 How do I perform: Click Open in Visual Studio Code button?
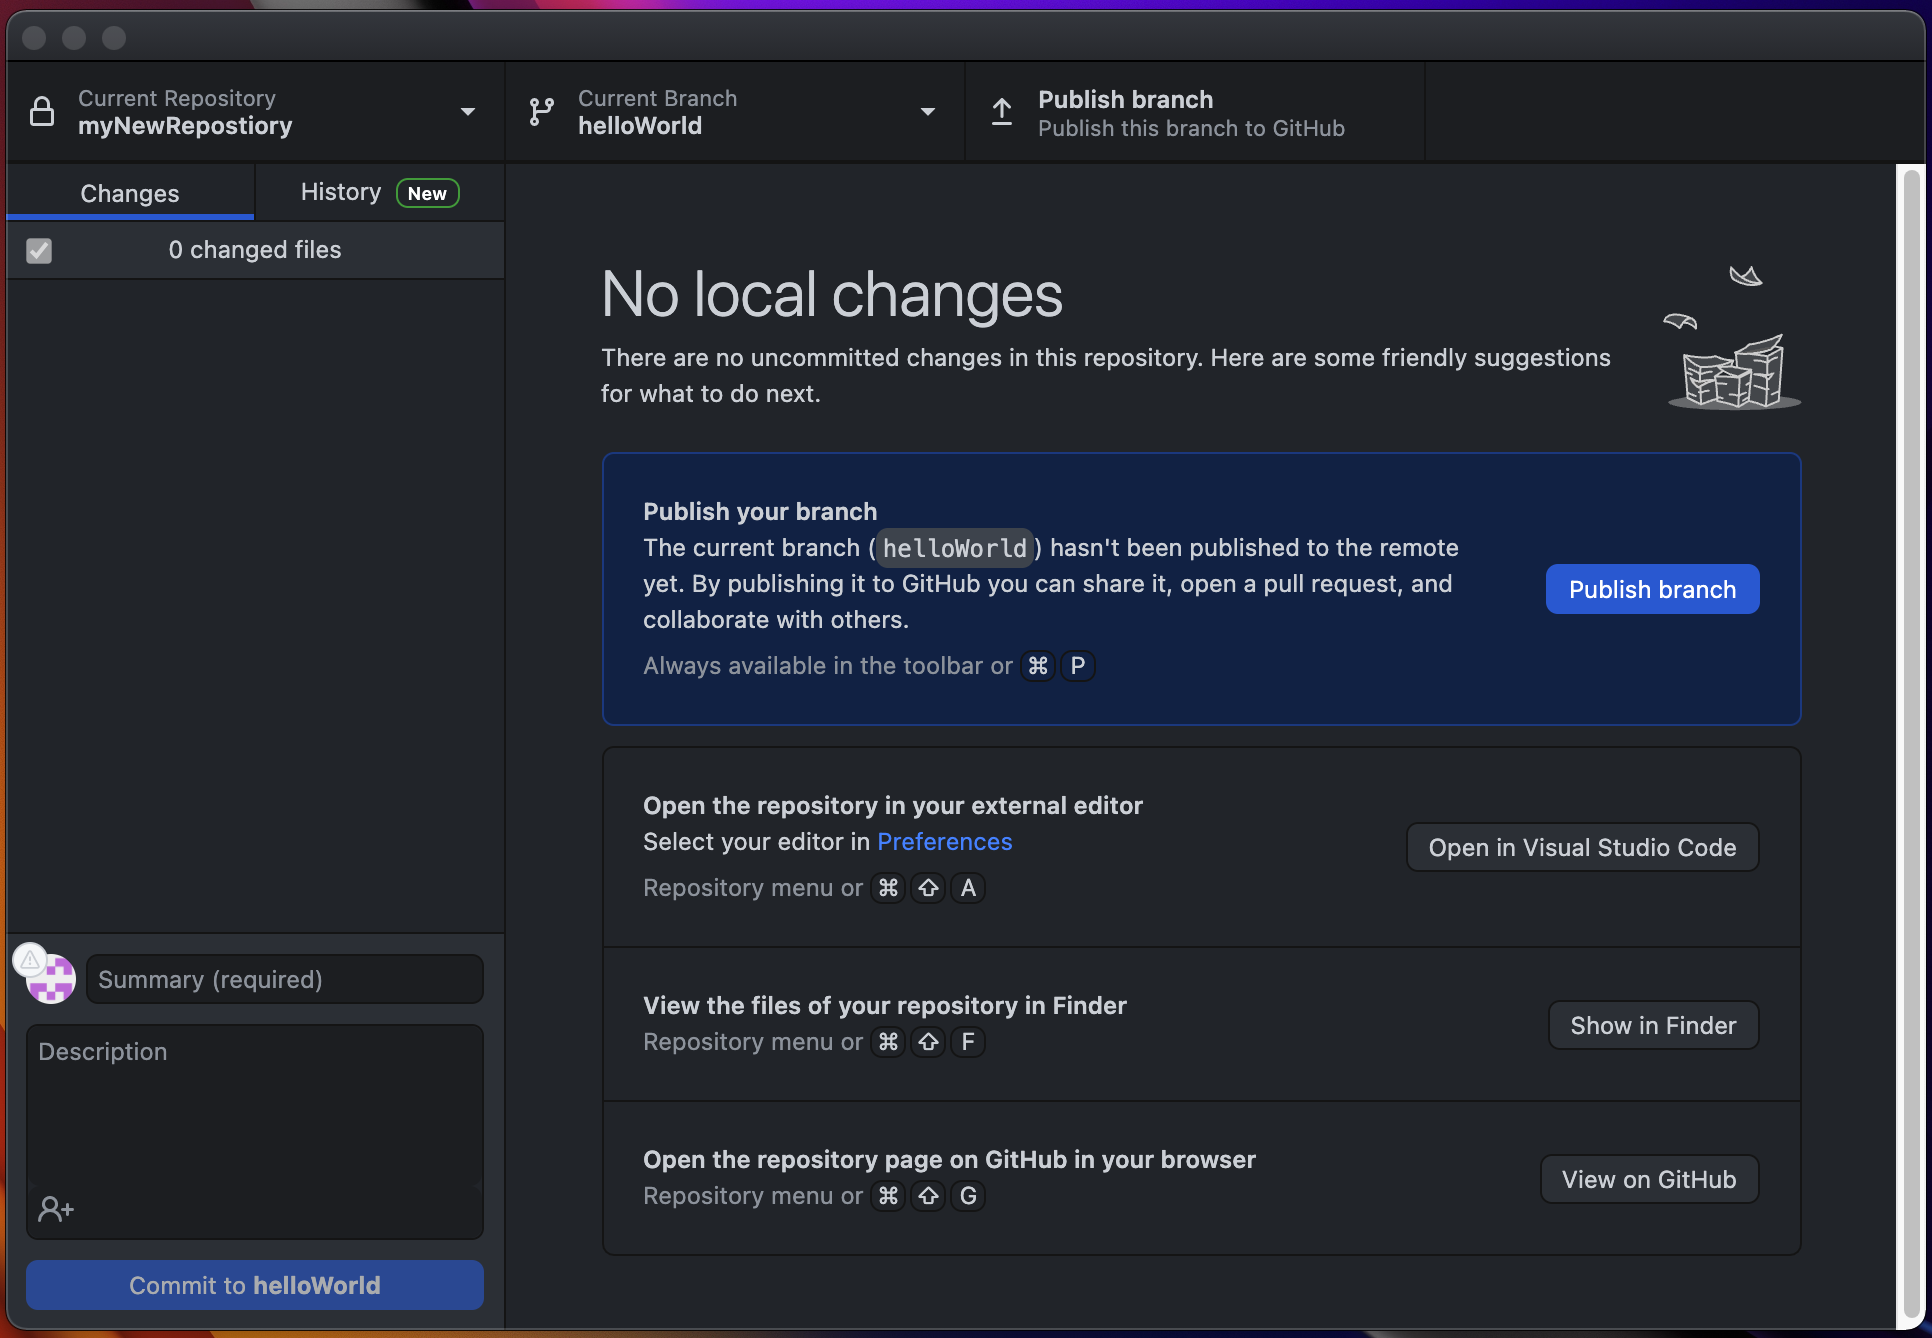point(1582,847)
